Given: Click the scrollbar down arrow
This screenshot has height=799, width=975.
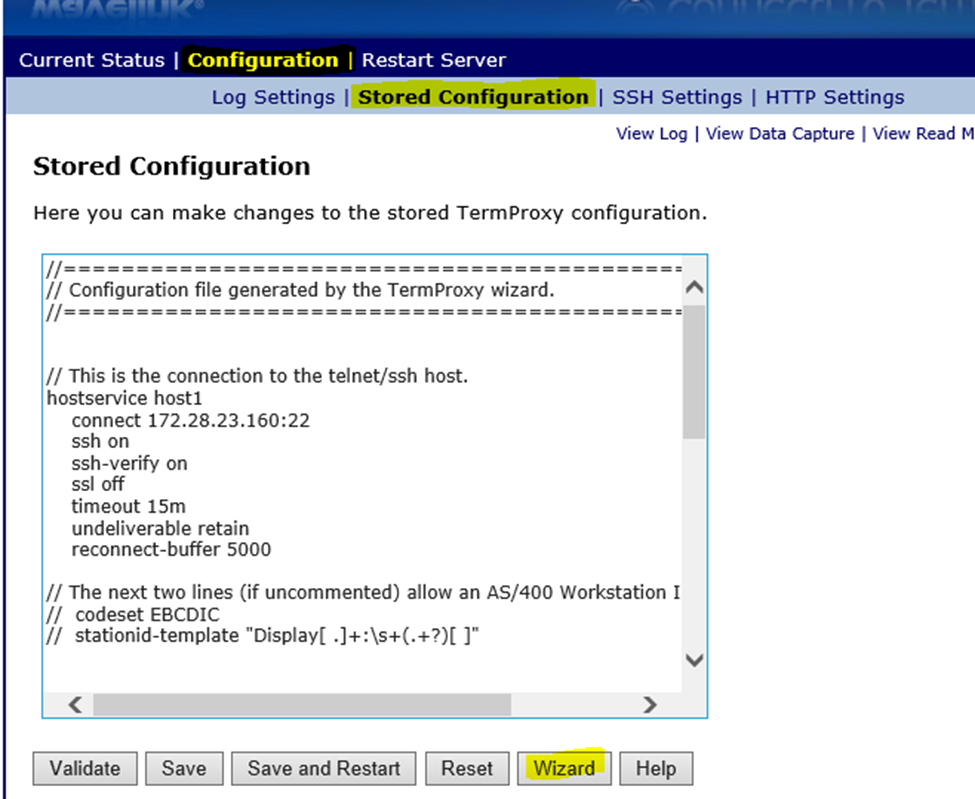Looking at the screenshot, I should click(x=693, y=660).
